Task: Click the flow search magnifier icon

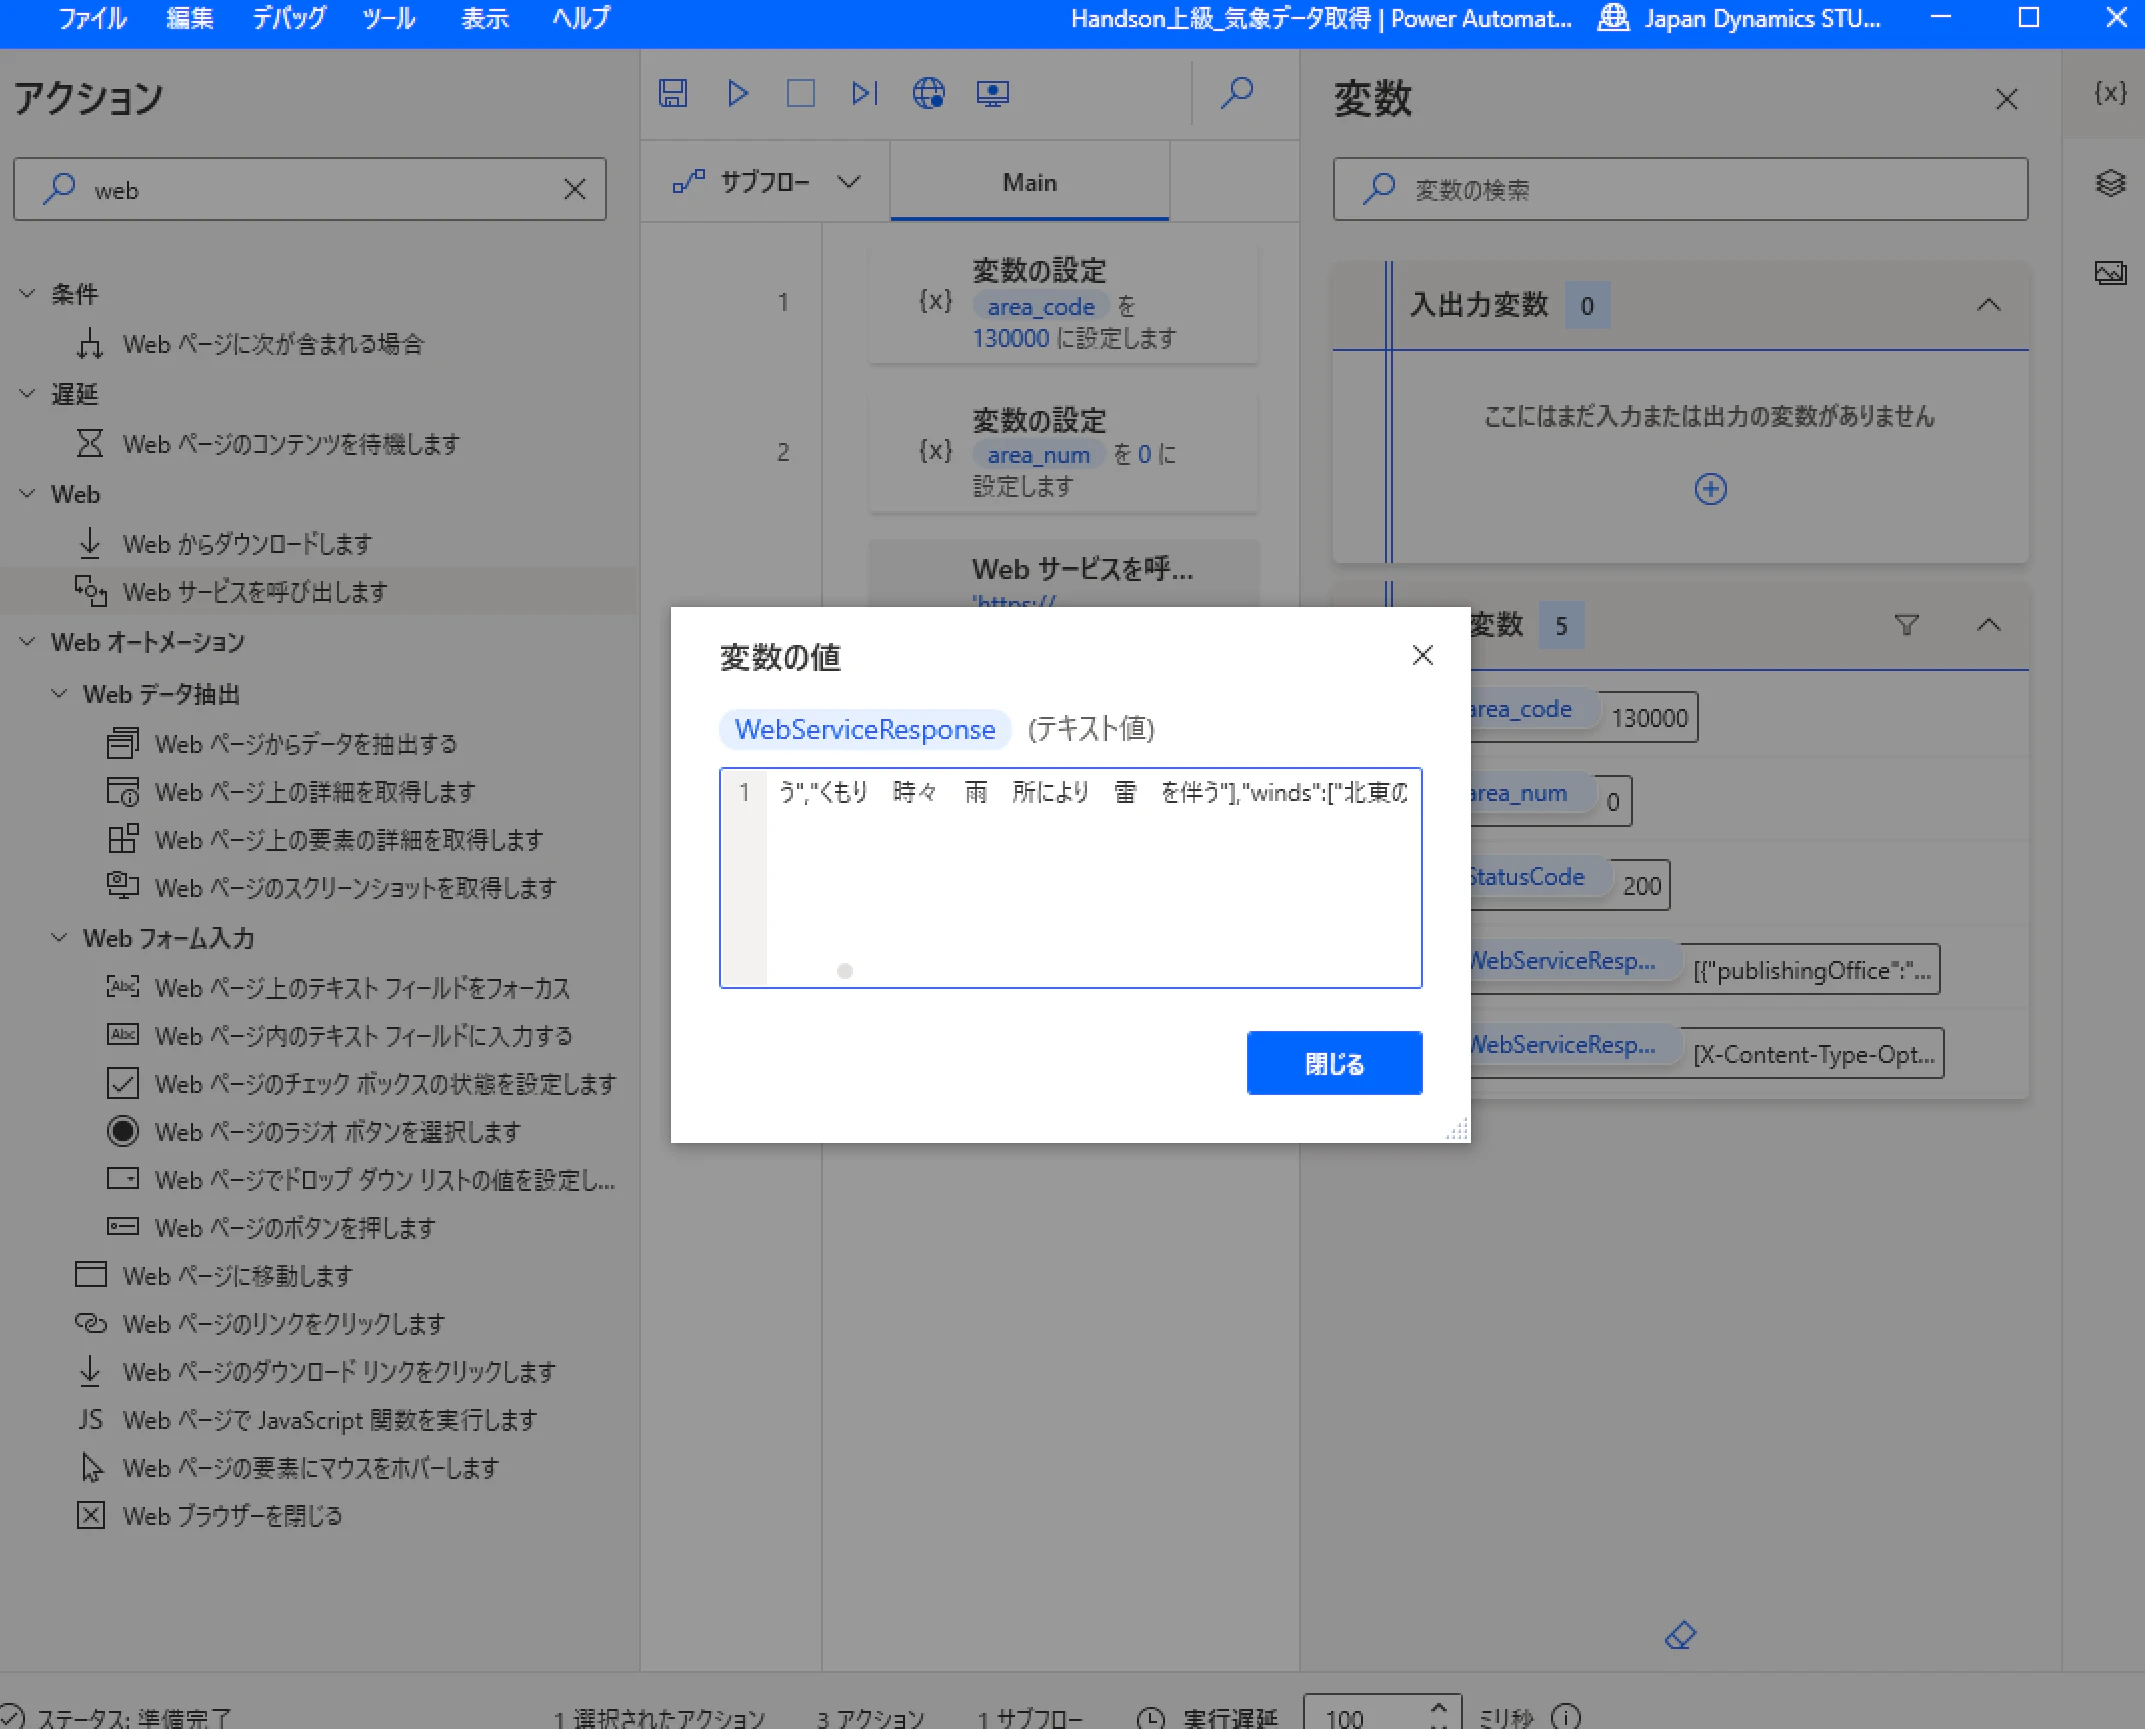Action: (1237, 93)
